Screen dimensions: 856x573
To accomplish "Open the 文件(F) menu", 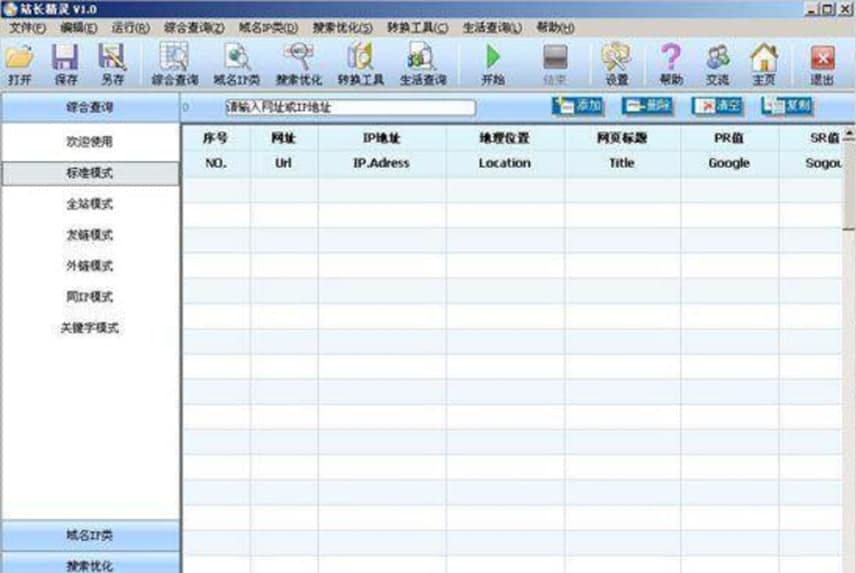I will [x=27, y=27].
